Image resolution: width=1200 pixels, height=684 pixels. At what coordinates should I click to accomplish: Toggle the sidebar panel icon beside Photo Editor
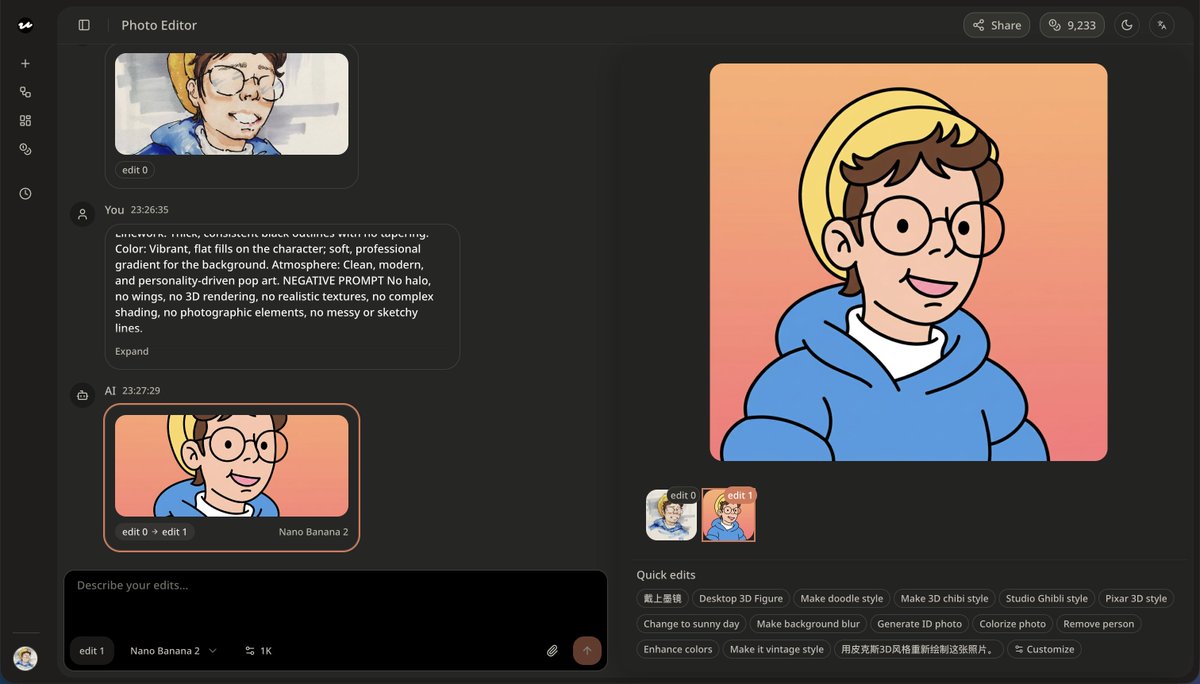tap(84, 25)
